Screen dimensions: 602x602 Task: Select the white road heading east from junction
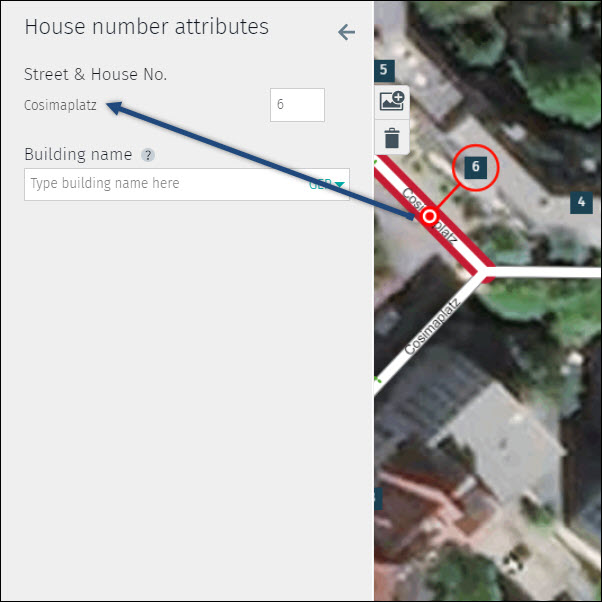(x=543, y=272)
